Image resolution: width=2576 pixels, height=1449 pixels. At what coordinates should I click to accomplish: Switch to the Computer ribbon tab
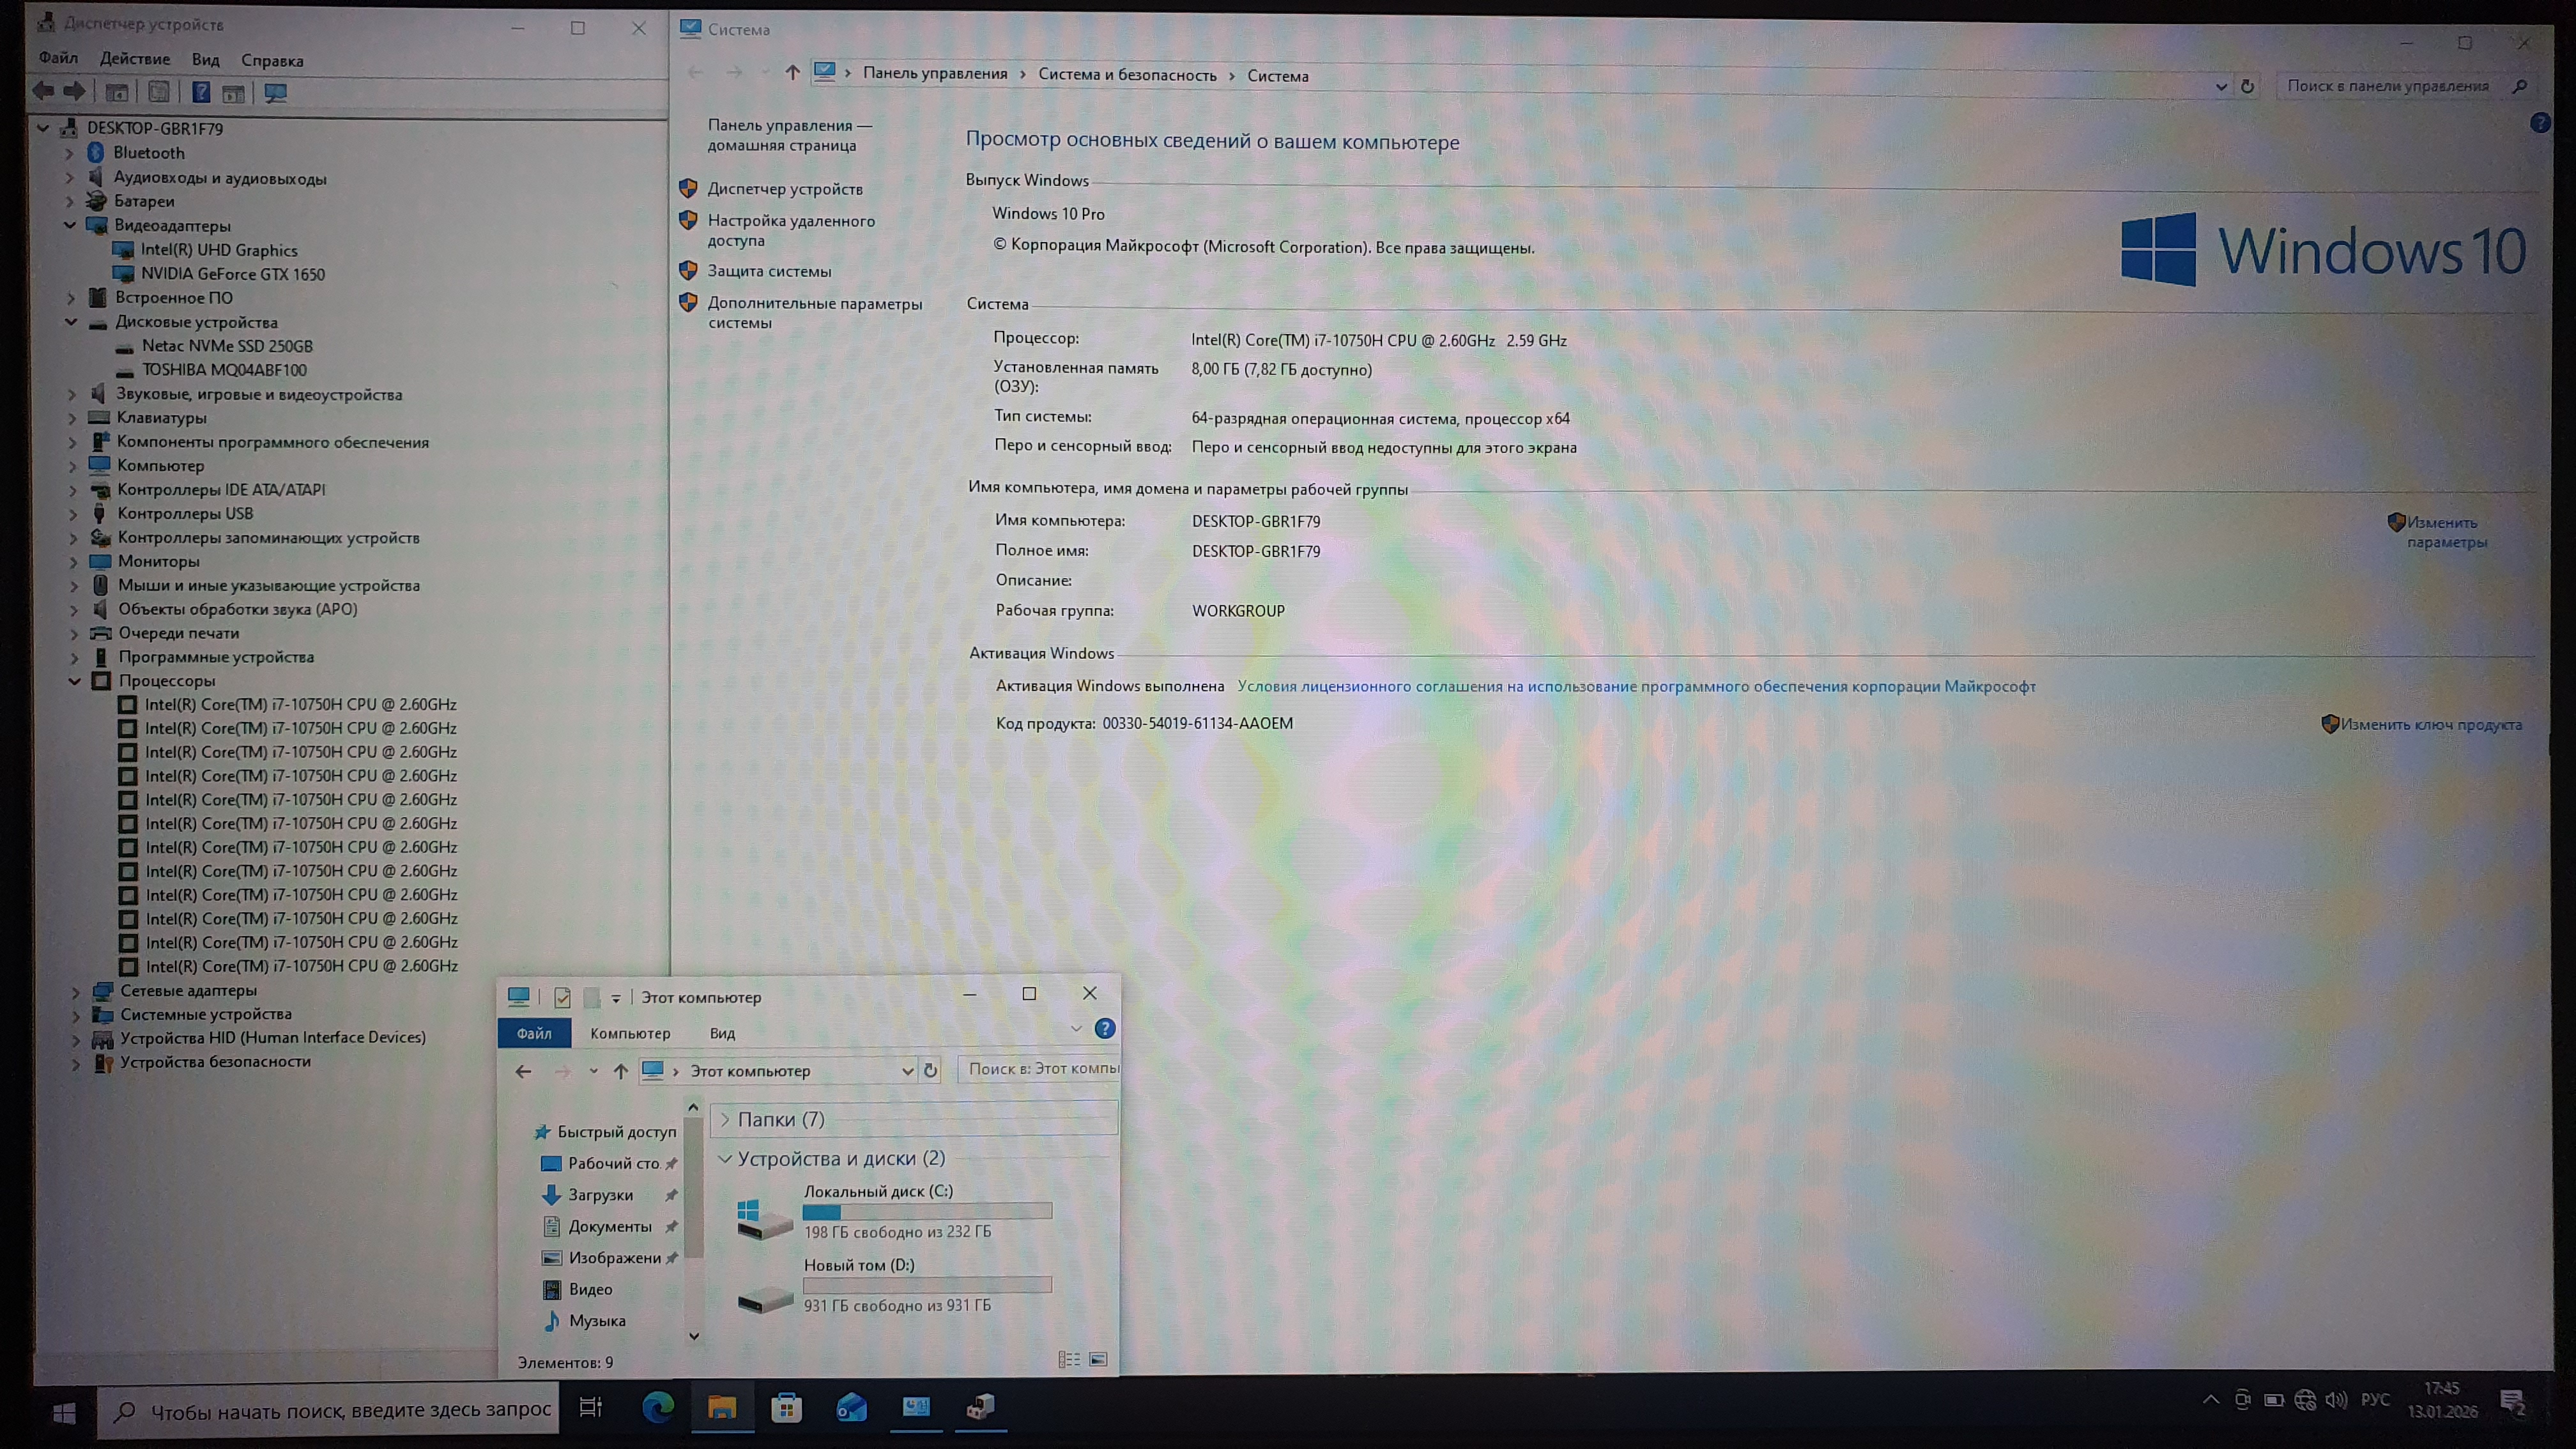[x=630, y=1033]
